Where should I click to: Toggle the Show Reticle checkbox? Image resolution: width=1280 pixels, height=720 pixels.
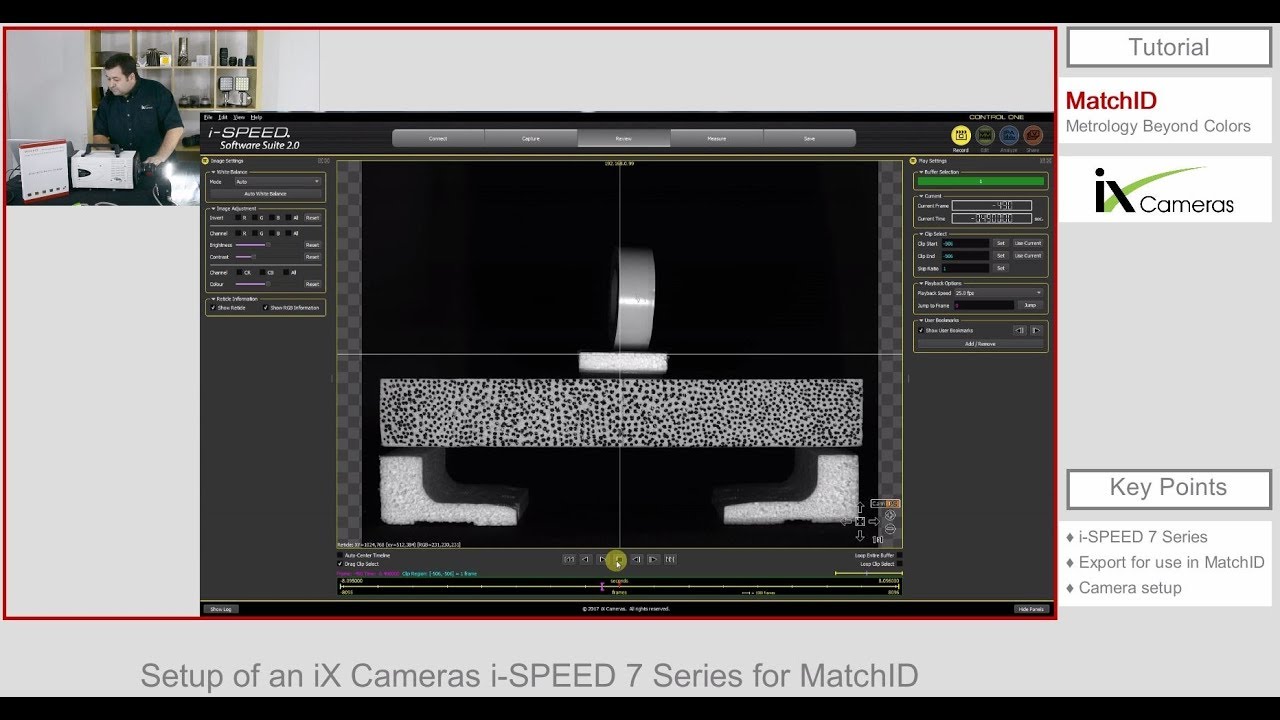tap(213, 308)
